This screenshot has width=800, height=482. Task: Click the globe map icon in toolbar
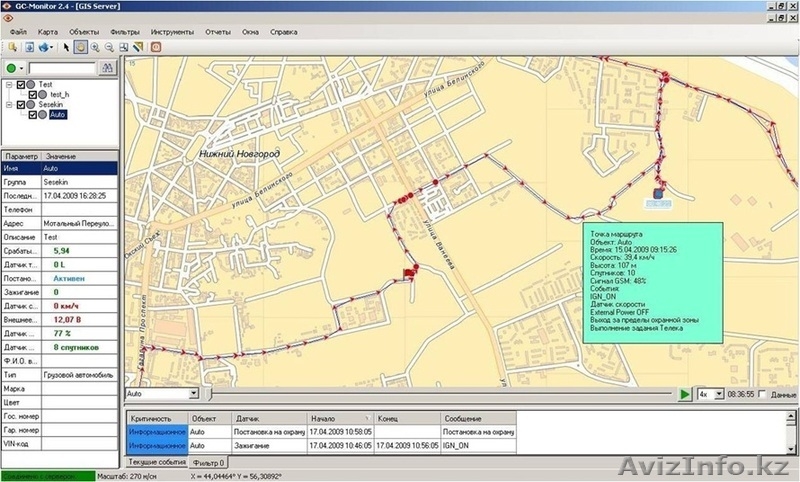click(43, 47)
